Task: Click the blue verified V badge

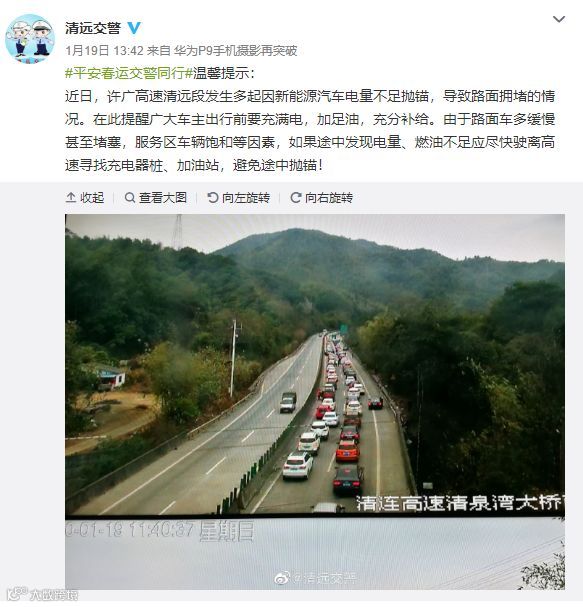Action: (134, 28)
